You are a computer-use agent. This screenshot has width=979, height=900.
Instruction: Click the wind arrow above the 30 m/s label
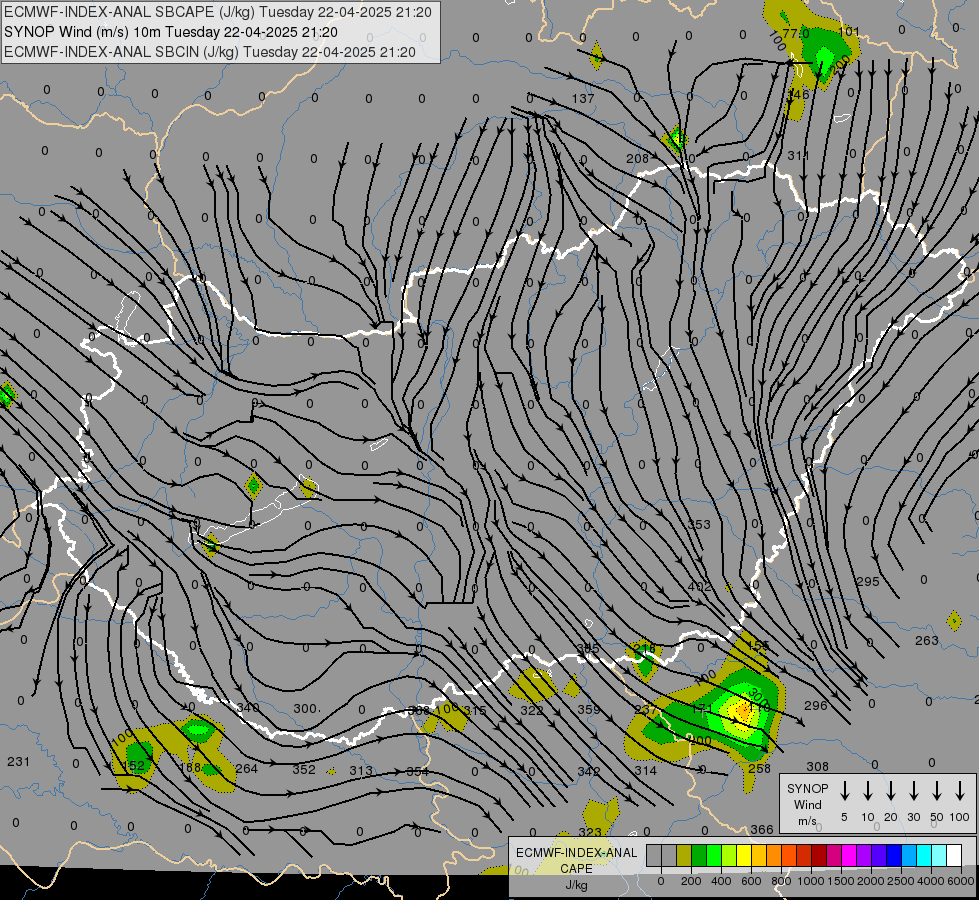[913, 791]
